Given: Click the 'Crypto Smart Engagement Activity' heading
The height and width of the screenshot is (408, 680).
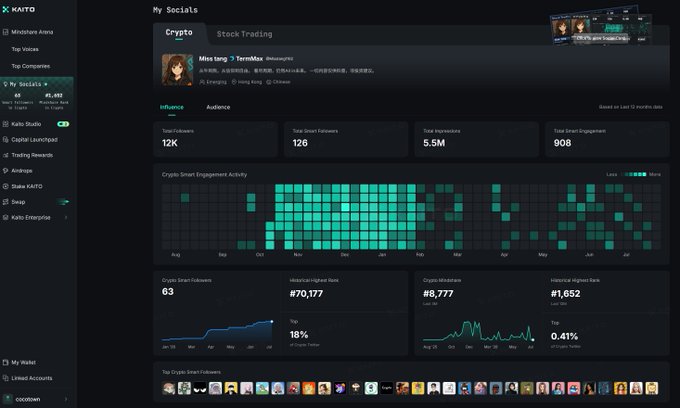Looking at the screenshot, I should [x=204, y=175].
